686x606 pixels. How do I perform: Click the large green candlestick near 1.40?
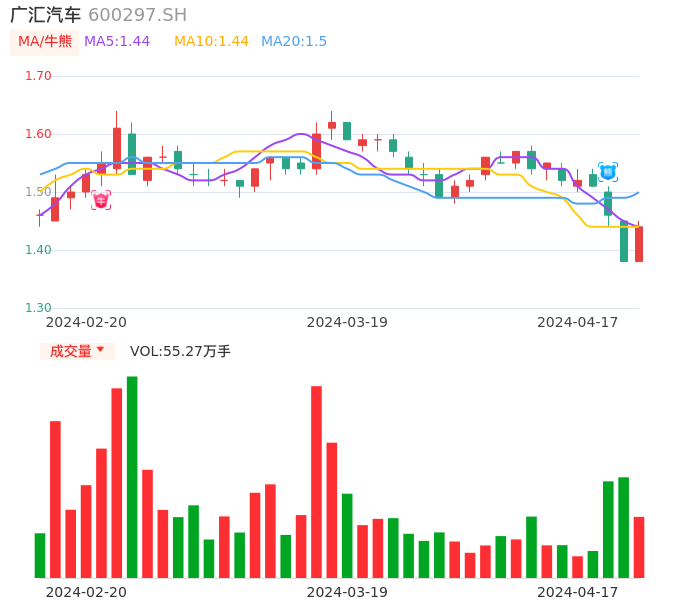tap(624, 242)
